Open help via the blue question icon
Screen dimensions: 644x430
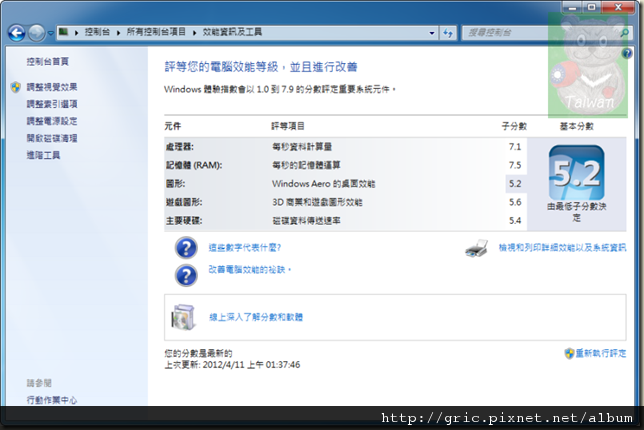point(627,53)
